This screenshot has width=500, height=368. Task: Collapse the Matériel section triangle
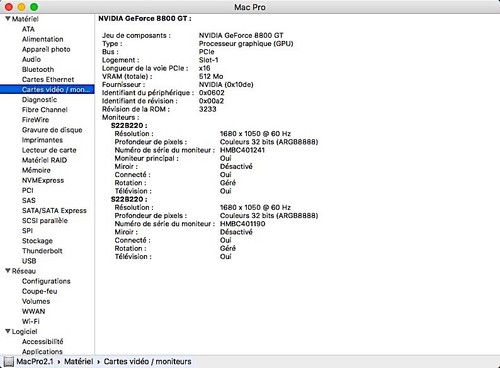coord(8,19)
